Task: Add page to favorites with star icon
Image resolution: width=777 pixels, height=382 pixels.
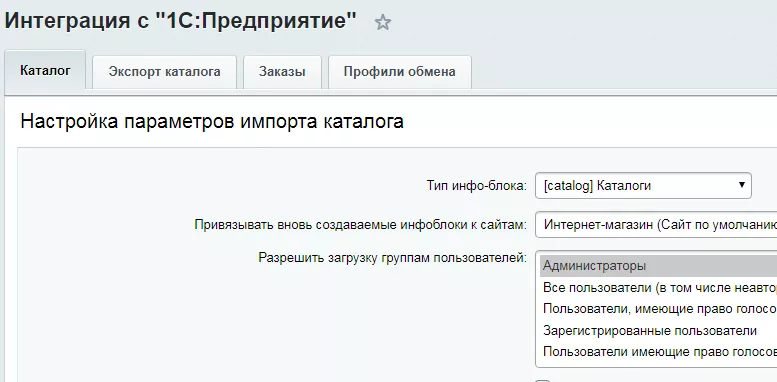Action: (383, 22)
